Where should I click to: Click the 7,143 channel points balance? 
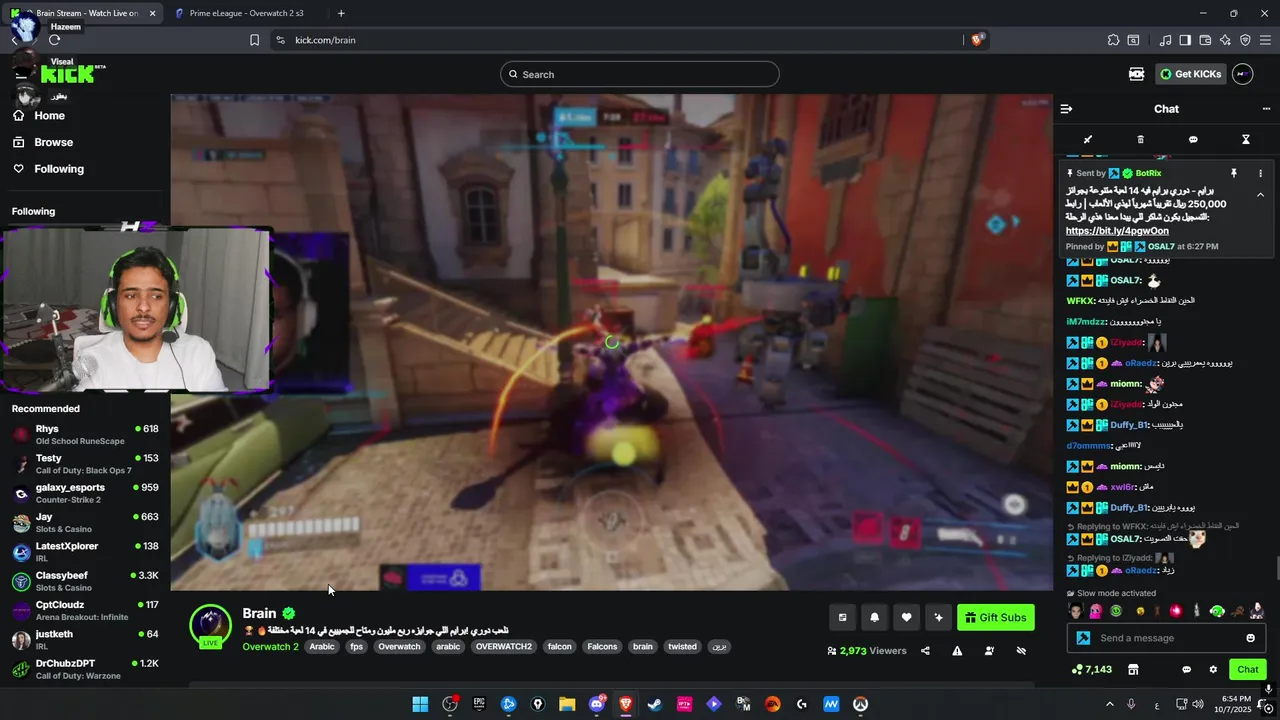coord(1091,669)
